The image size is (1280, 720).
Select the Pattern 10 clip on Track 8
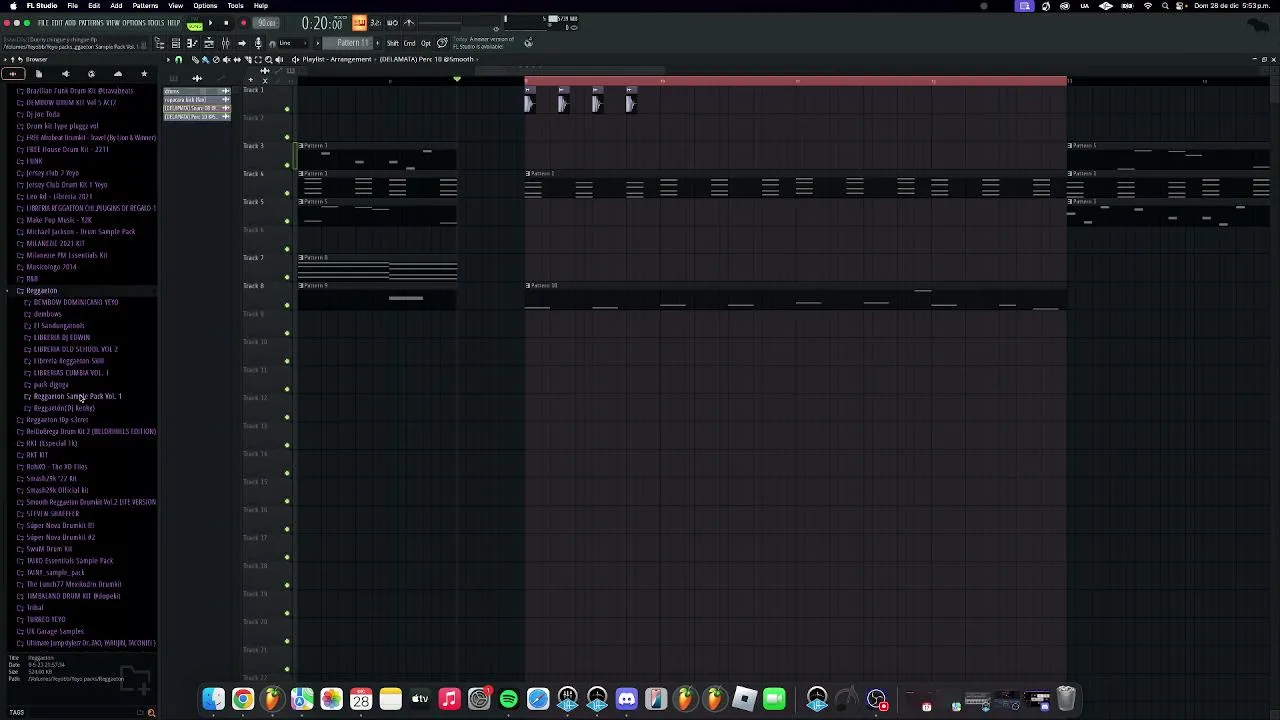coord(796,296)
